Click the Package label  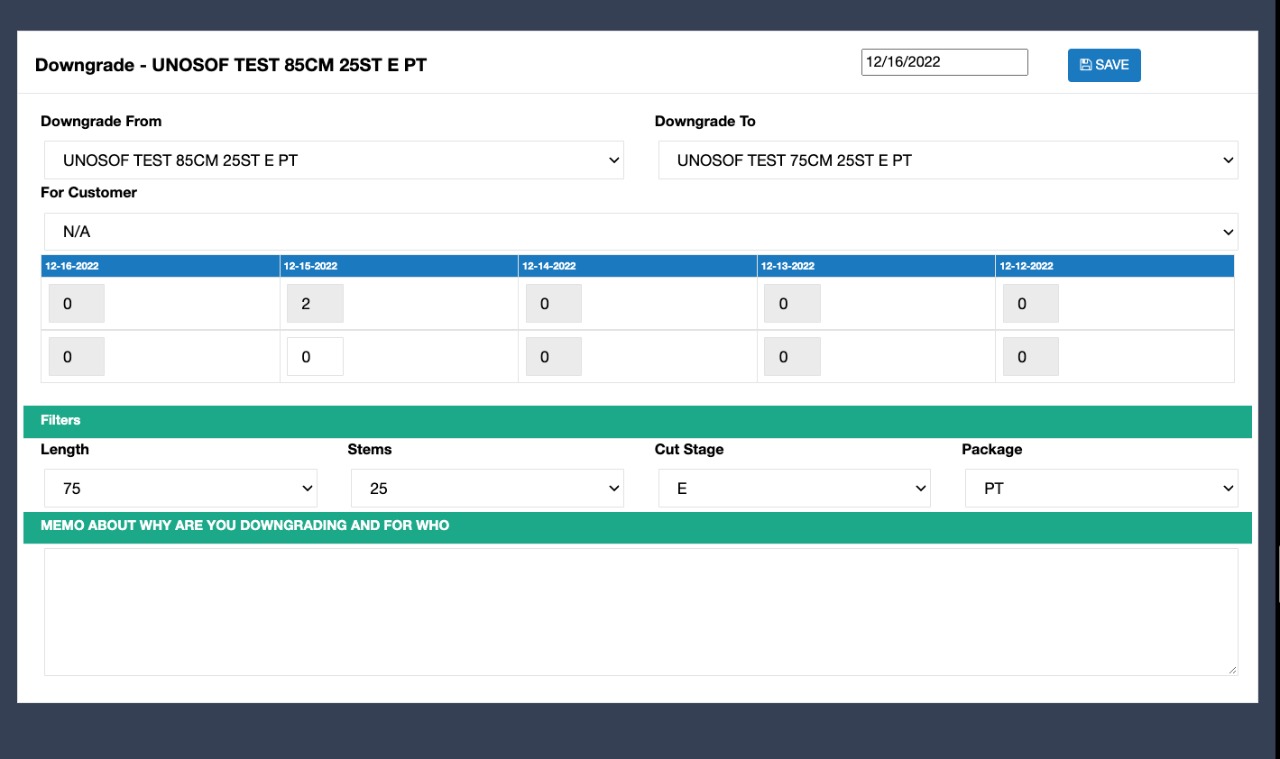[992, 450]
